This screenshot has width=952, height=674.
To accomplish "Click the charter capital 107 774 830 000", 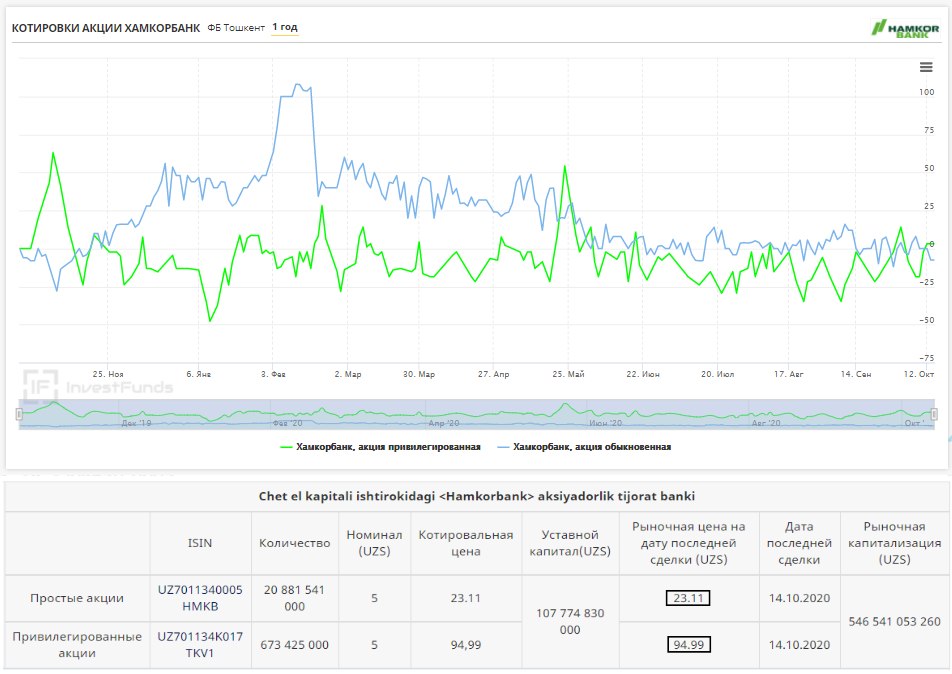I will click(x=570, y=621).
